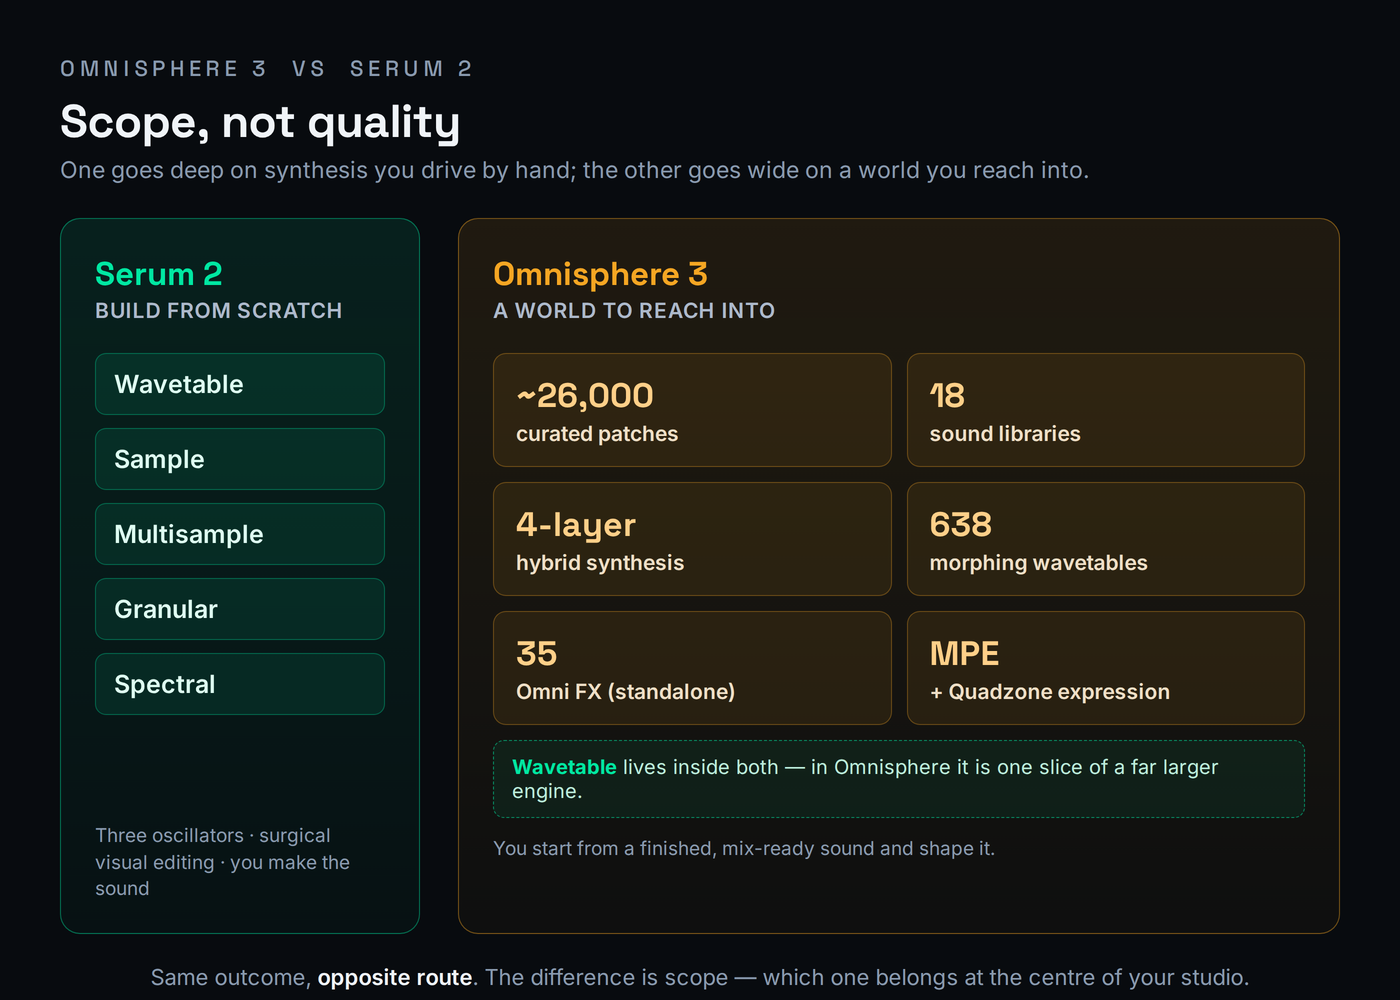Viewport: 1400px width, 1000px height.
Task: Open the ~26,000 curated patches card
Action: [692, 410]
